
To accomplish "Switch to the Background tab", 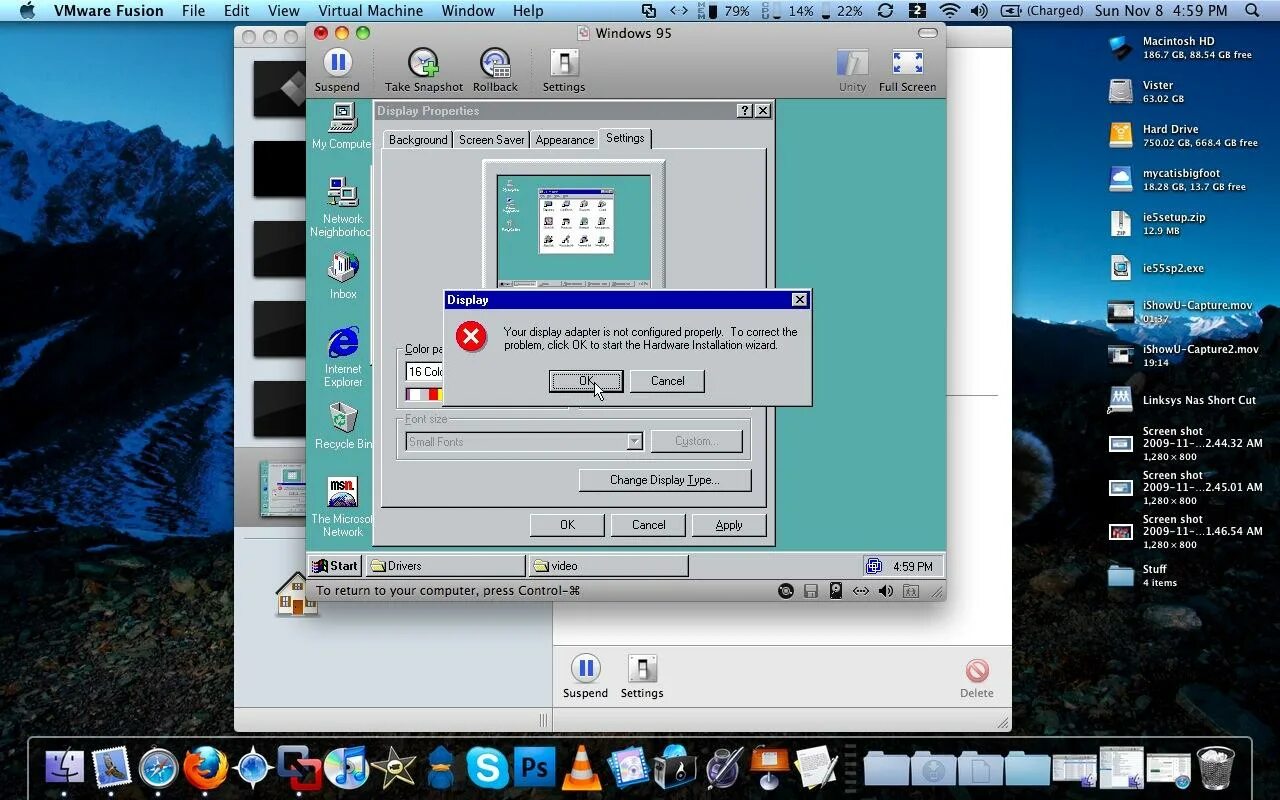I will pos(418,140).
